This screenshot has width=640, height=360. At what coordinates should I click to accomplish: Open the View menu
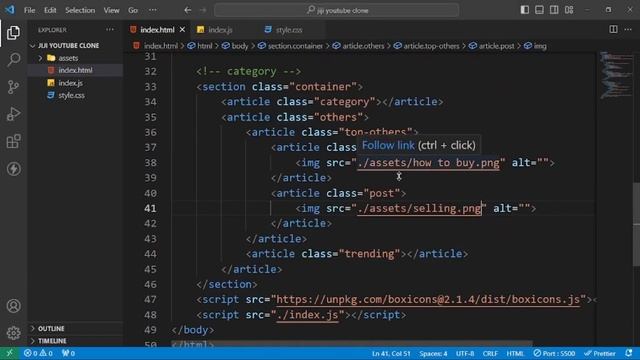click(x=111, y=10)
